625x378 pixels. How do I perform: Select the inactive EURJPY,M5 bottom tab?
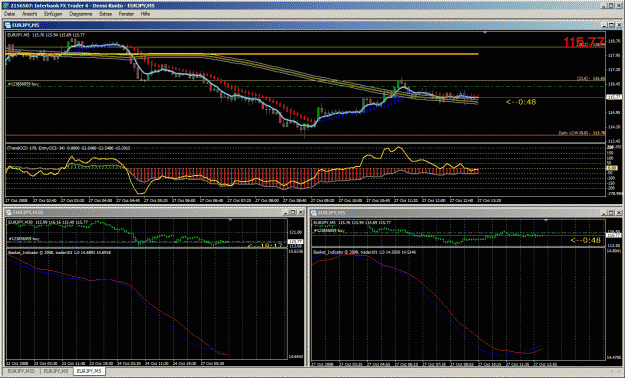pyautogui.click(x=56, y=371)
